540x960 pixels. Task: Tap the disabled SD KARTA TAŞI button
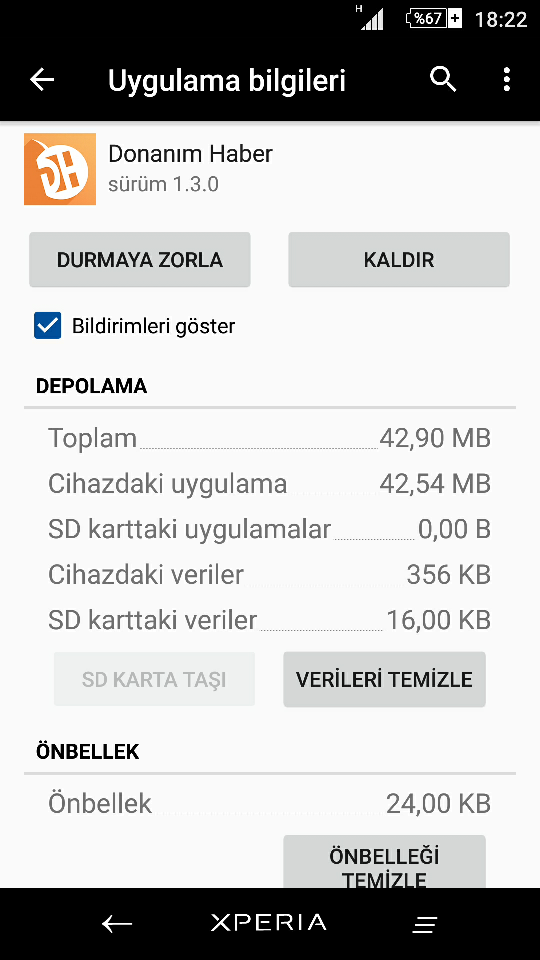click(x=154, y=679)
